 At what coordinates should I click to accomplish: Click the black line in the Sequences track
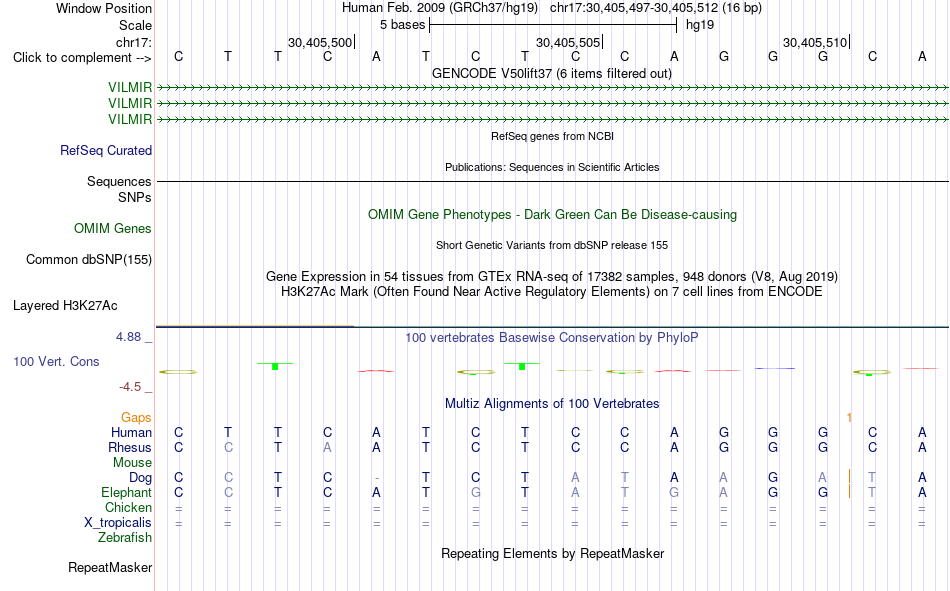(552, 181)
